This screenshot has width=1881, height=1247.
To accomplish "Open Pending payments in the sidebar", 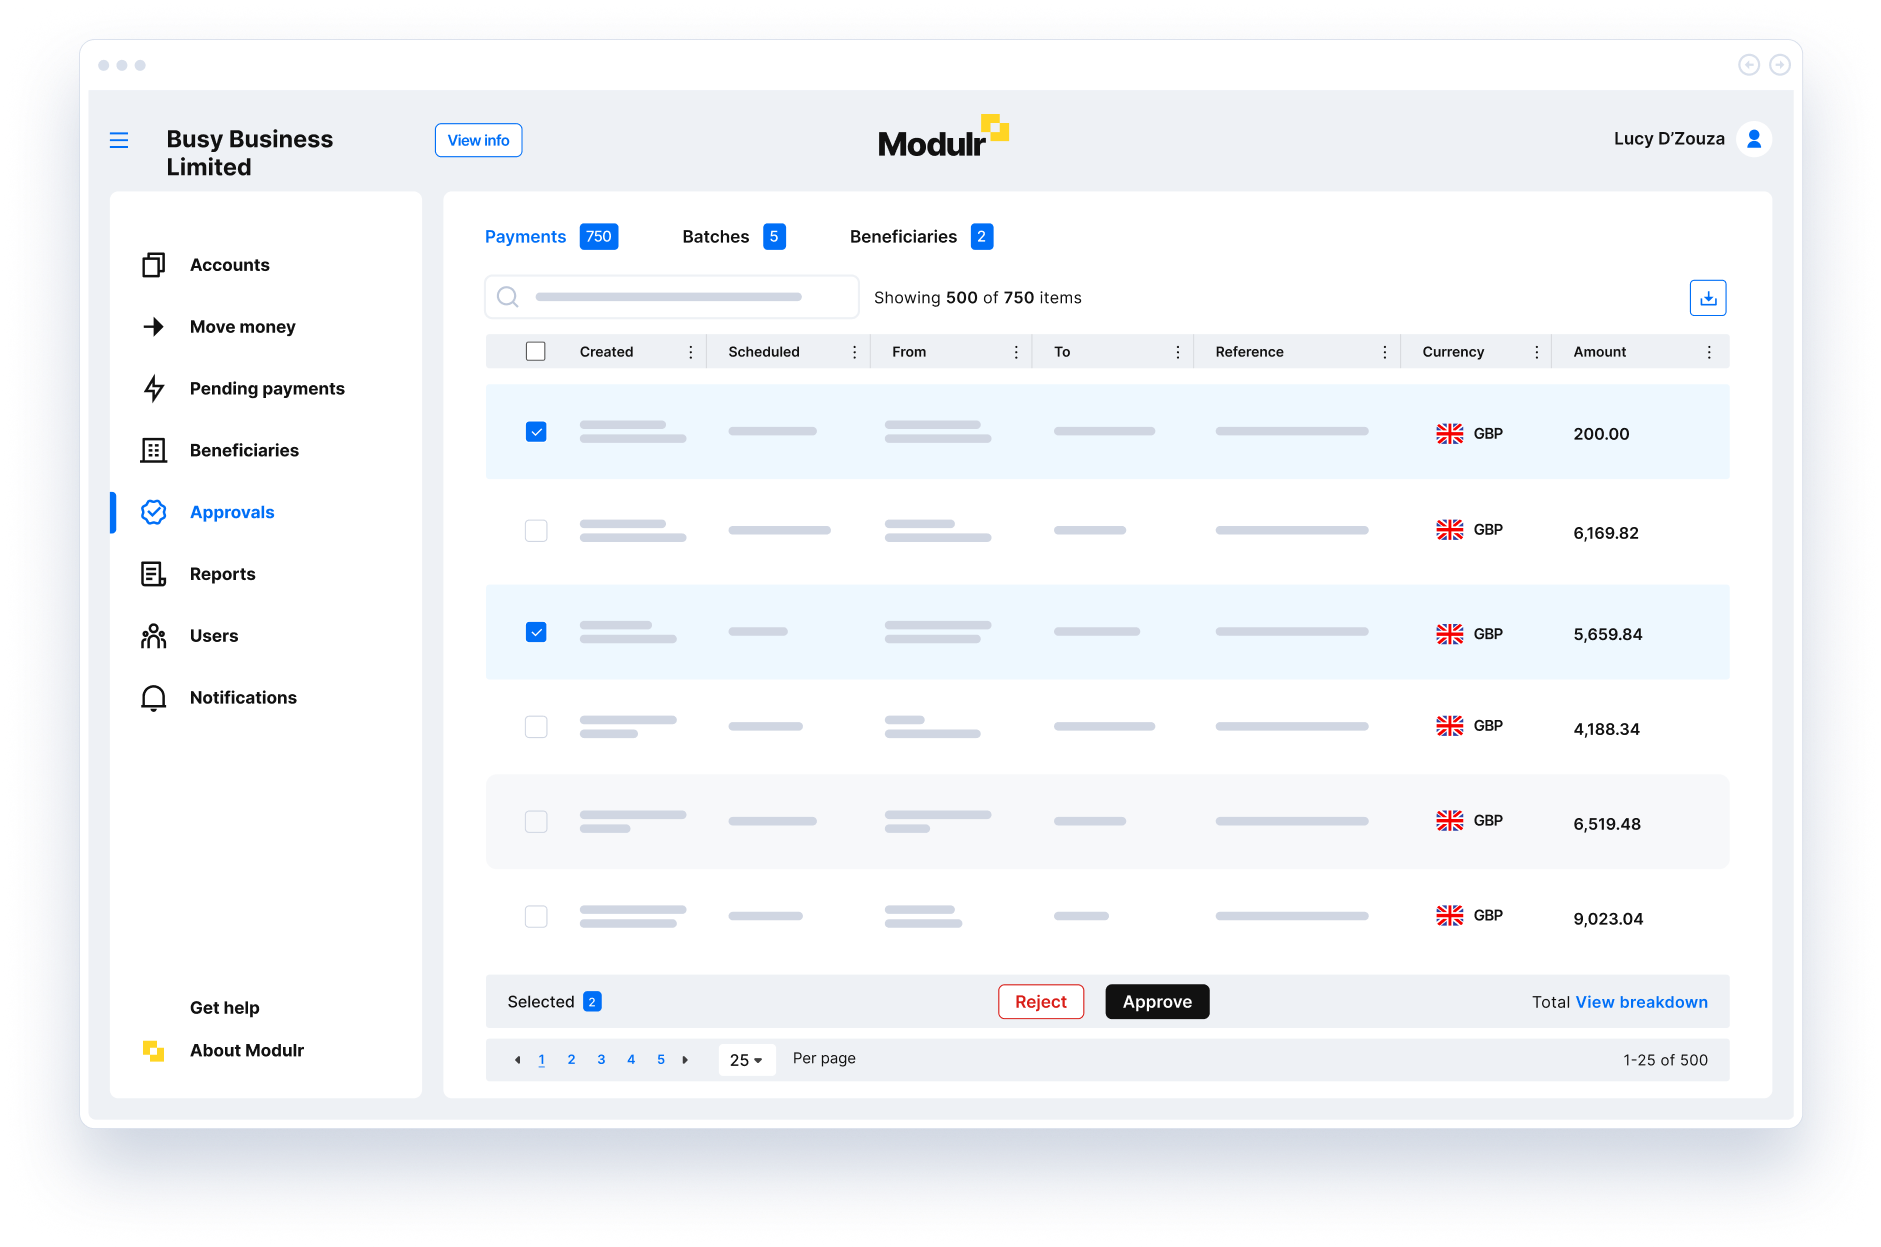I will [267, 389].
